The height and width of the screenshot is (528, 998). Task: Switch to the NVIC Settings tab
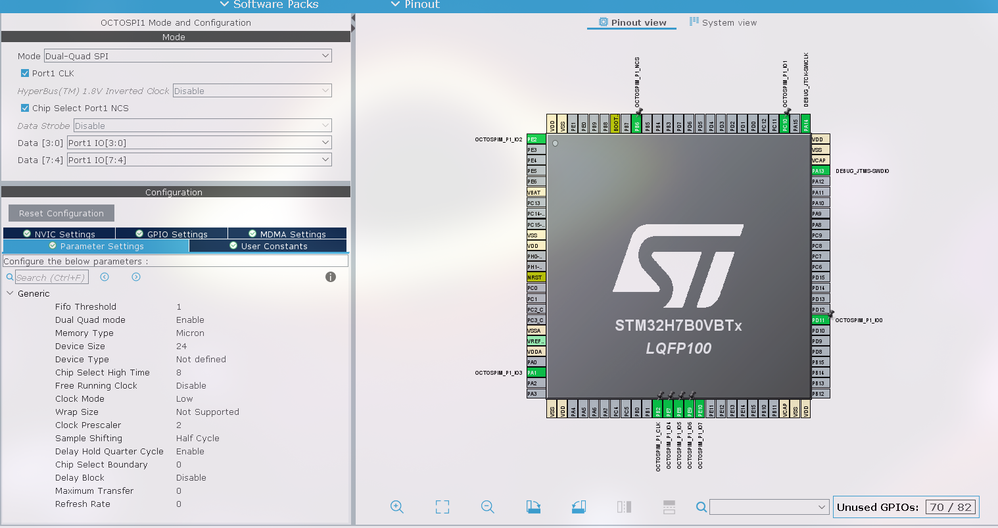(59, 234)
